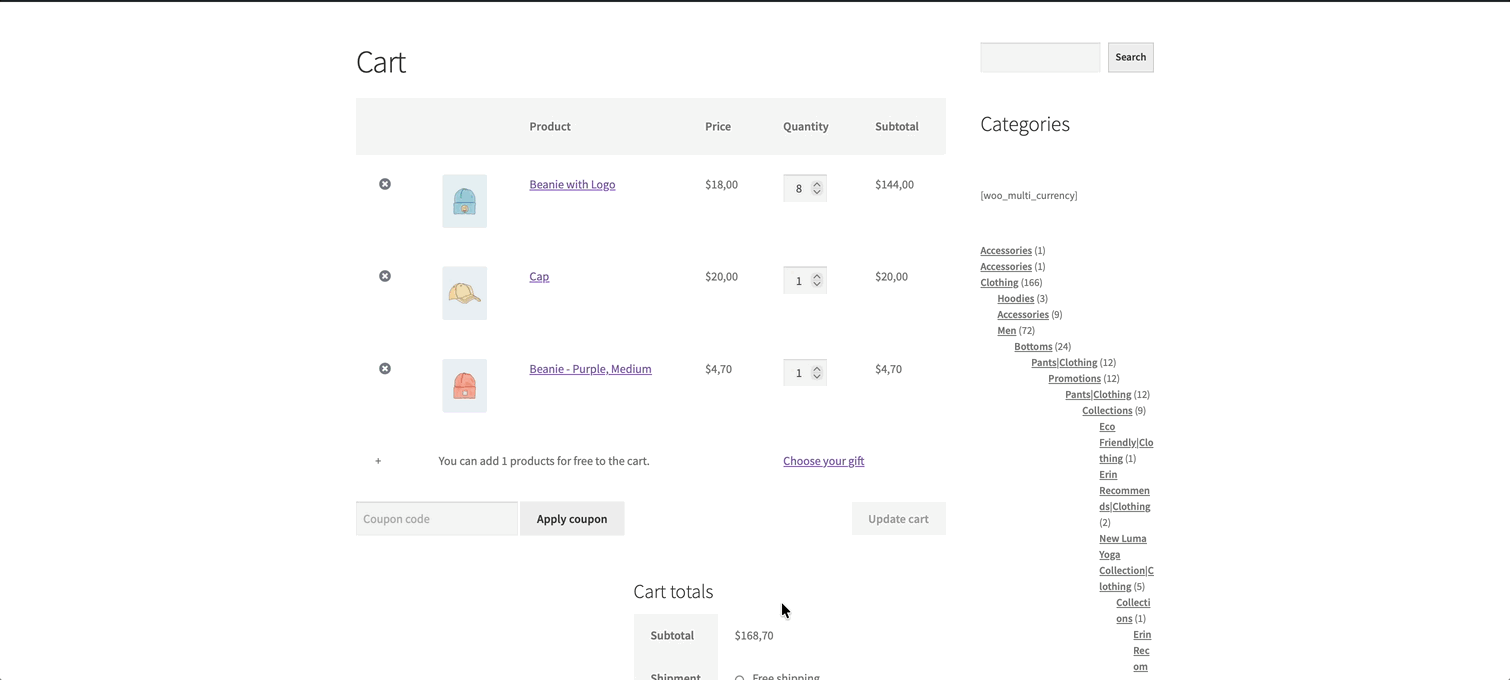
Task: Open the Bottoms subcategory link
Action: pos(1033,347)
